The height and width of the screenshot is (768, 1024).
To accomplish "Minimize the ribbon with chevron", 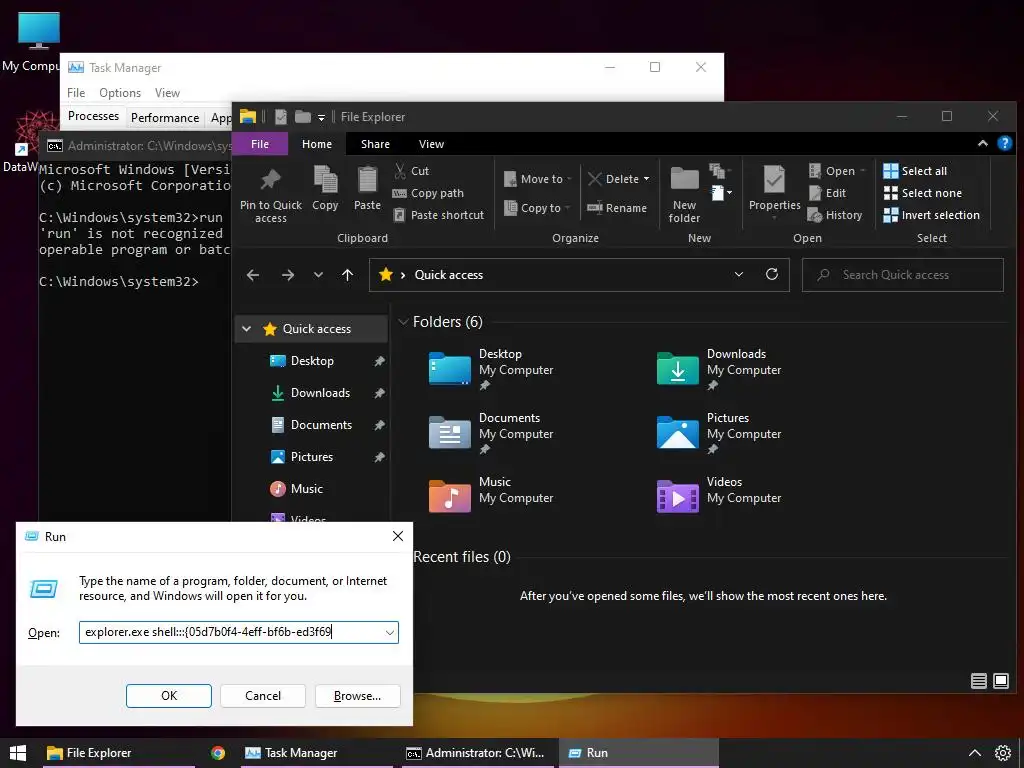I will point(982,144).
